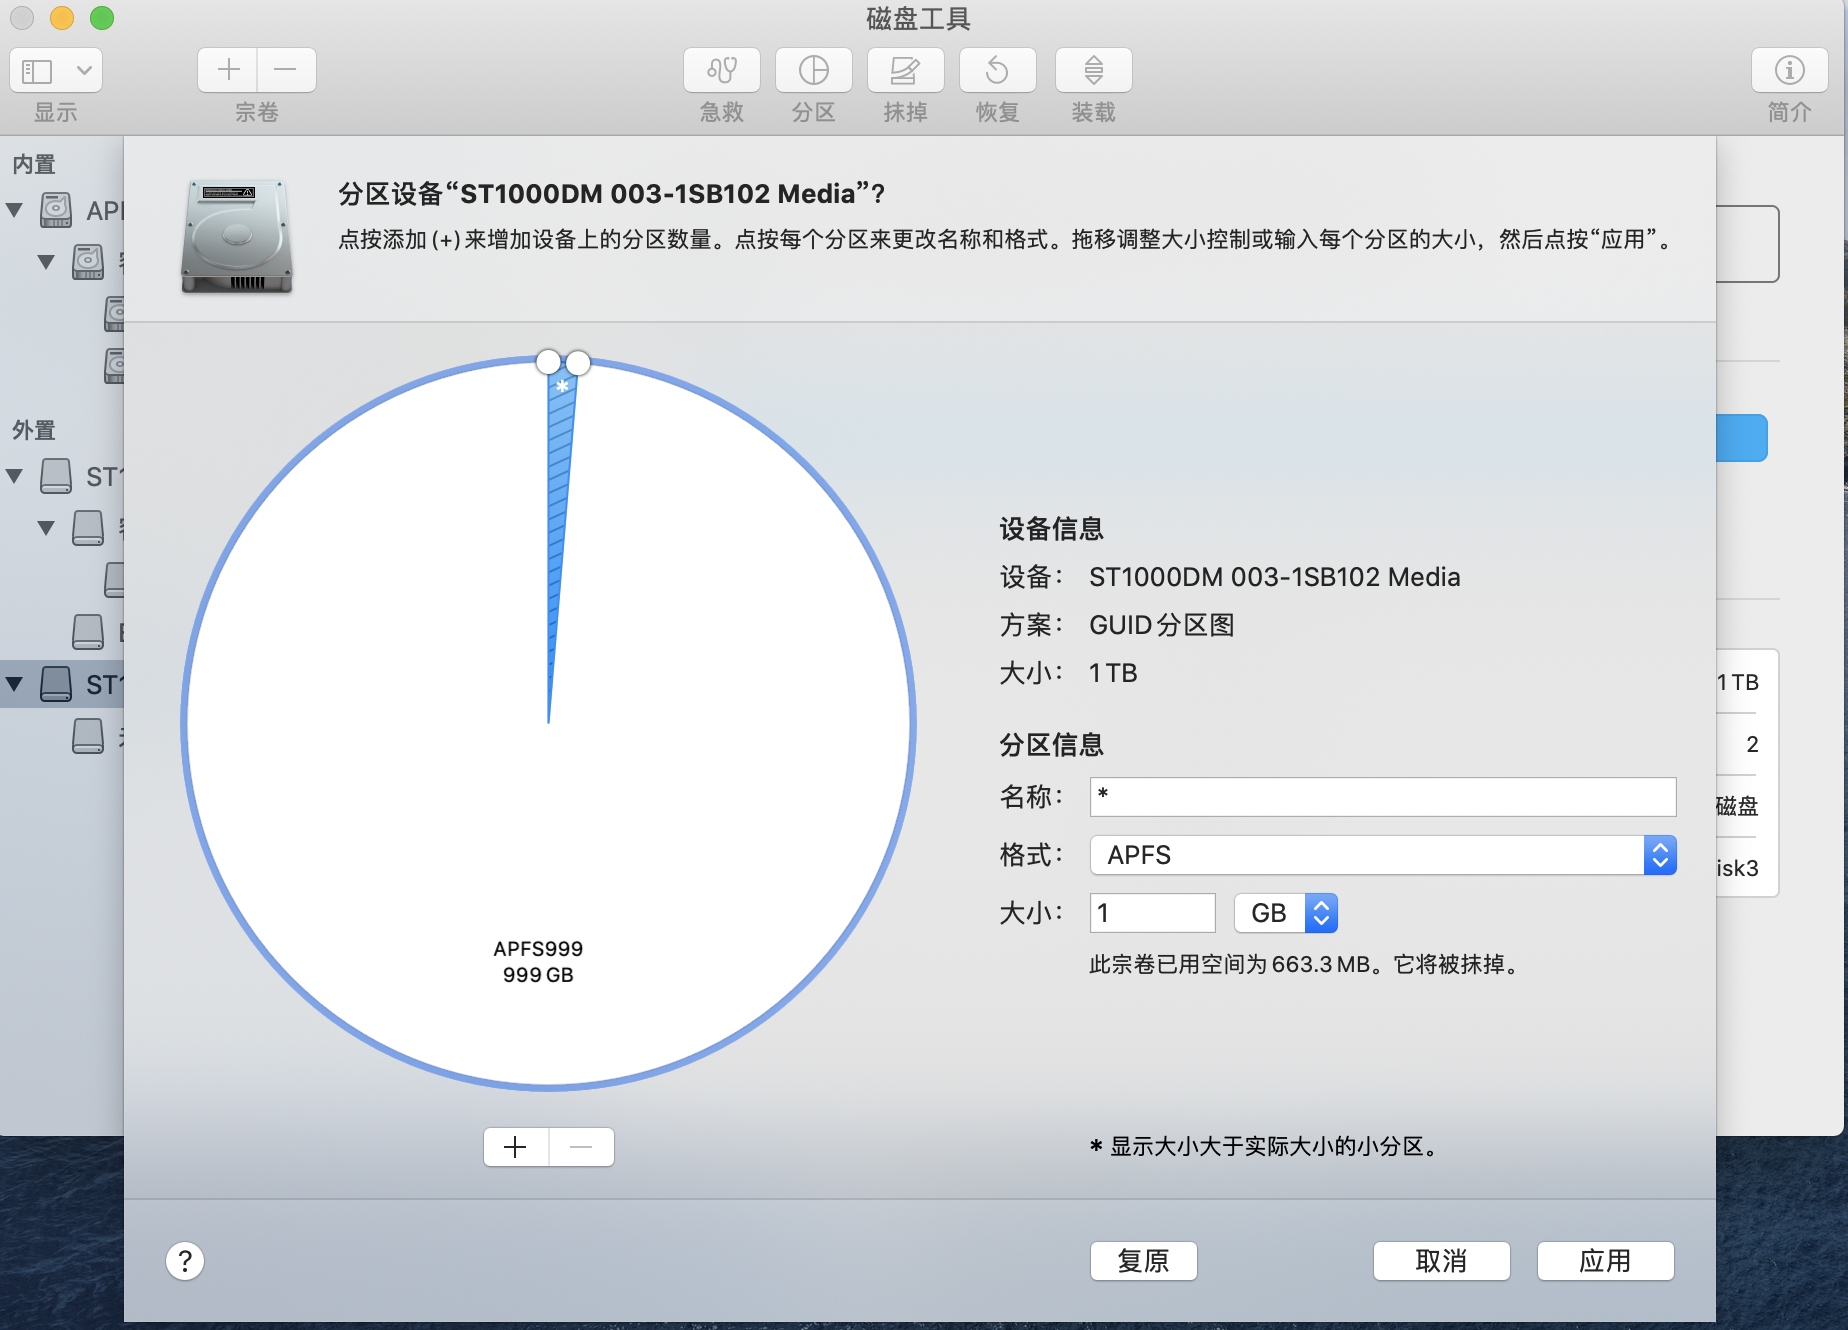Open the GB size unit dropdown
Viewport: 1848px width, 1330px height.
(1286, 913)
